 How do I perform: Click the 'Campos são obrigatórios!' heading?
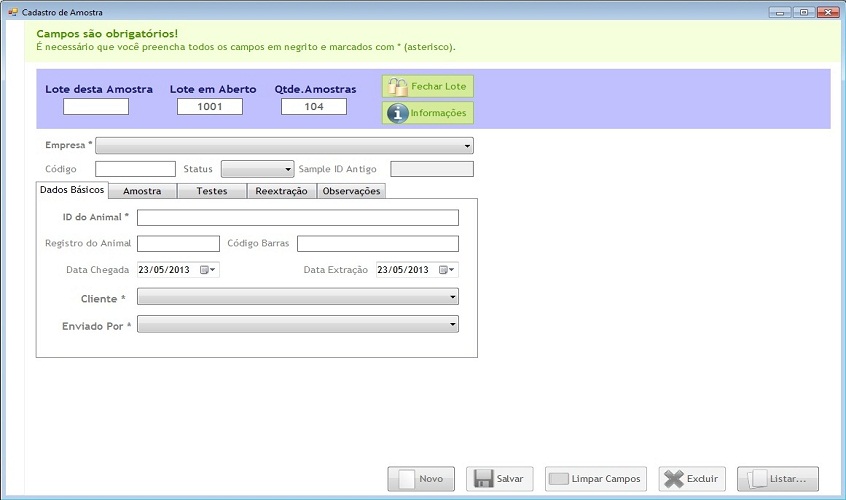point(107,34)
